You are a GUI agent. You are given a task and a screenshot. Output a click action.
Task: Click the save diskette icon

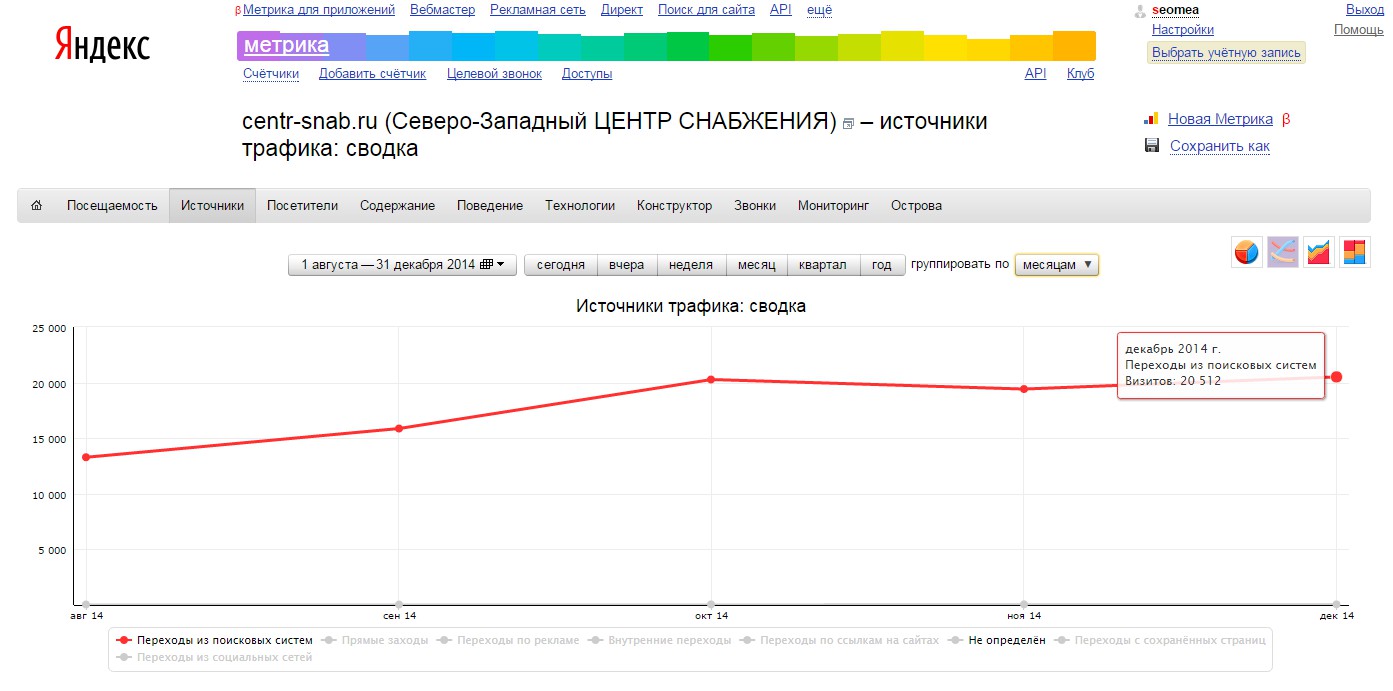[x=1152, y=146]
